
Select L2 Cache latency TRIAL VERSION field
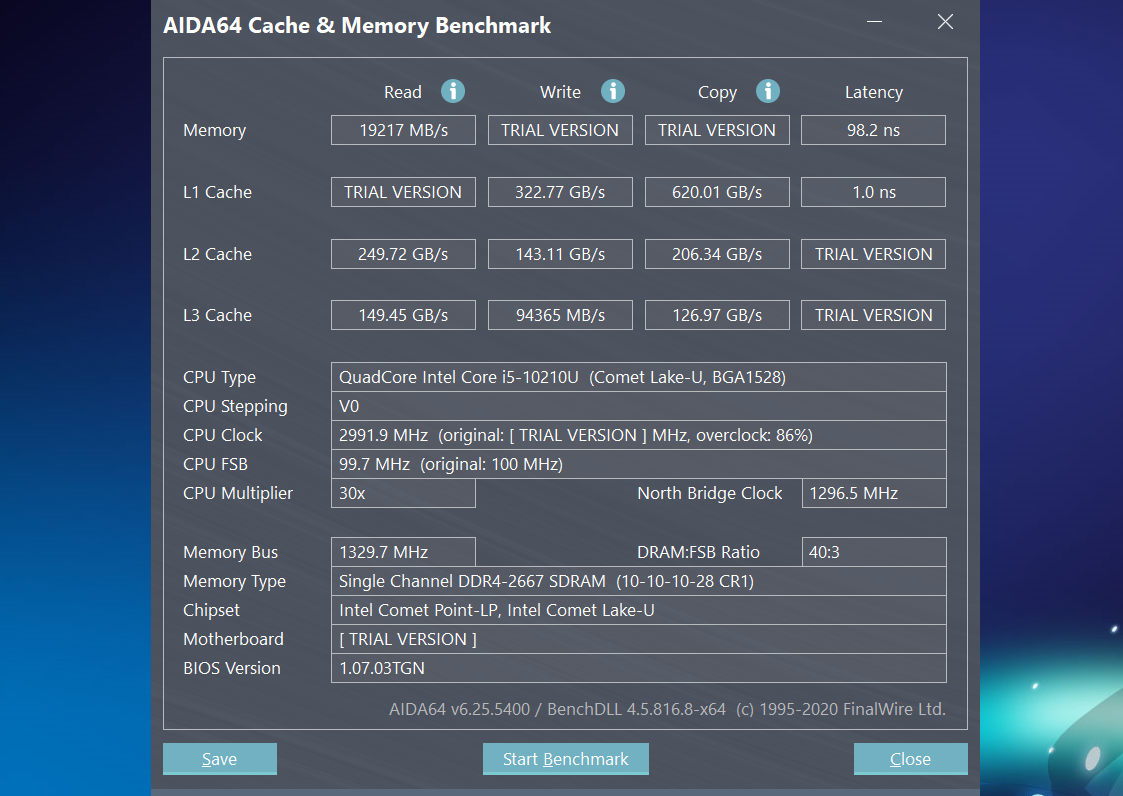873,254
